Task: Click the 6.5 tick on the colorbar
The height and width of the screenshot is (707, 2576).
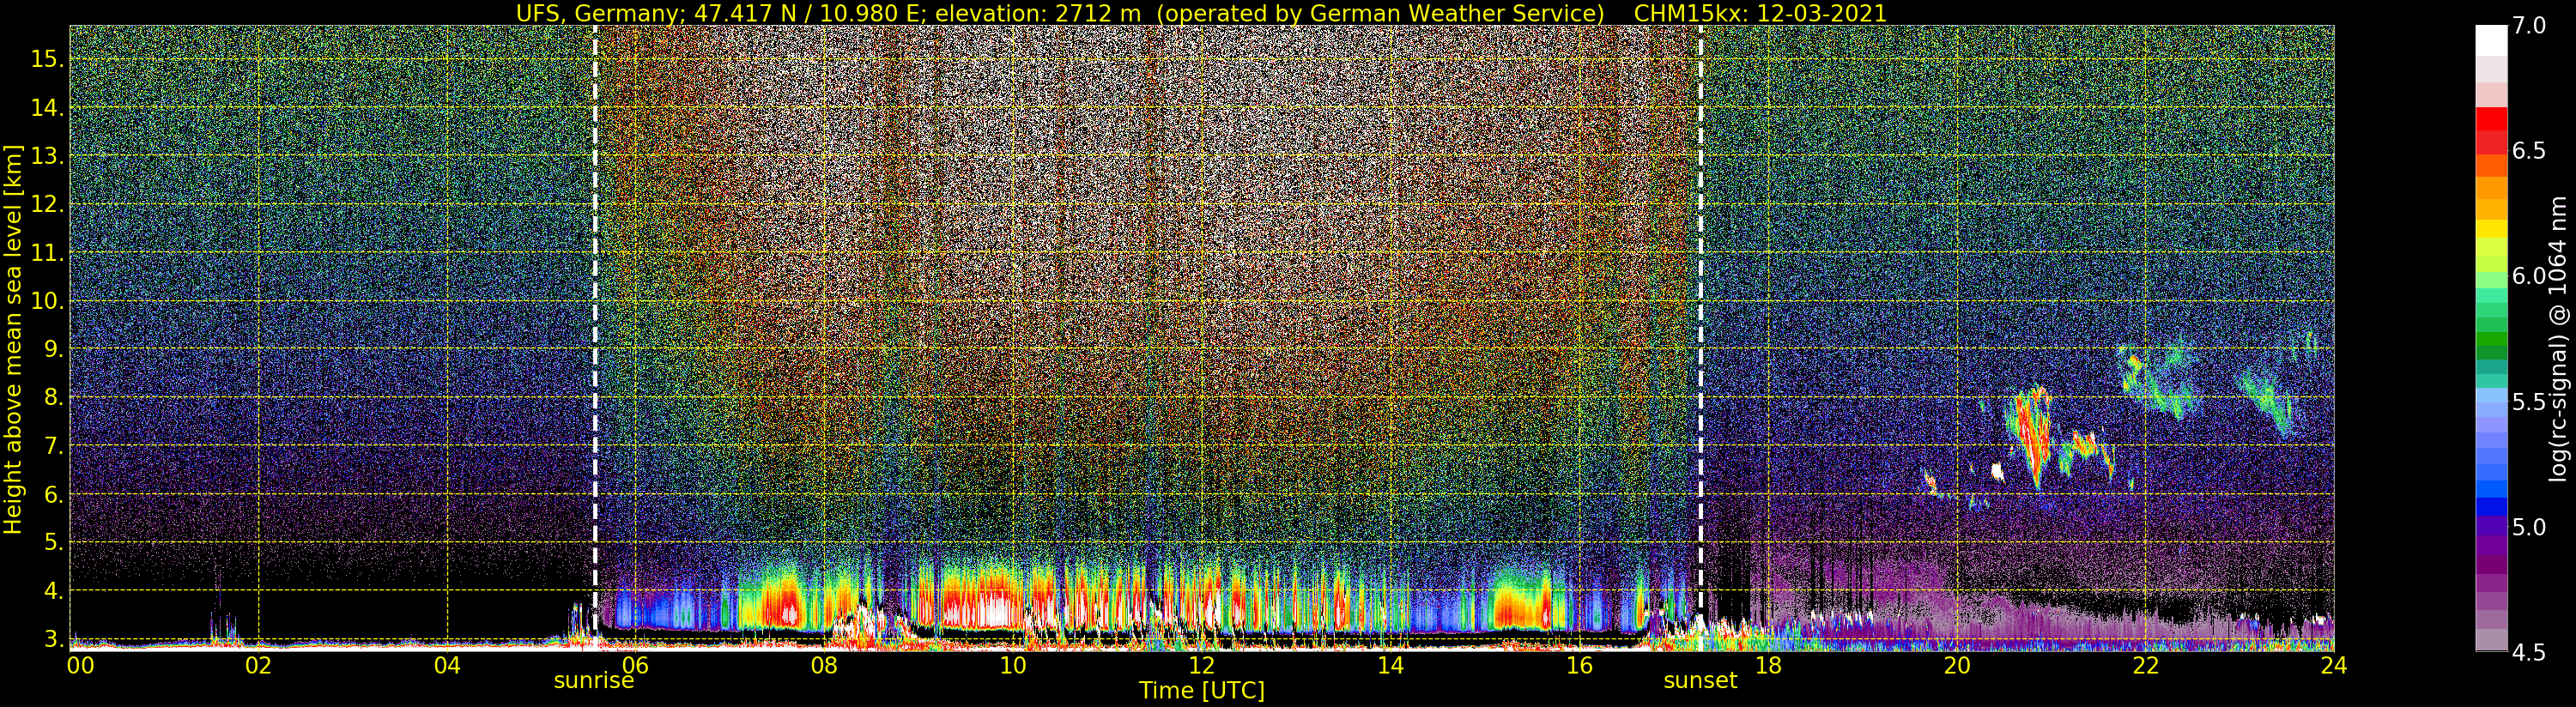Action: tap(2529, 151)
